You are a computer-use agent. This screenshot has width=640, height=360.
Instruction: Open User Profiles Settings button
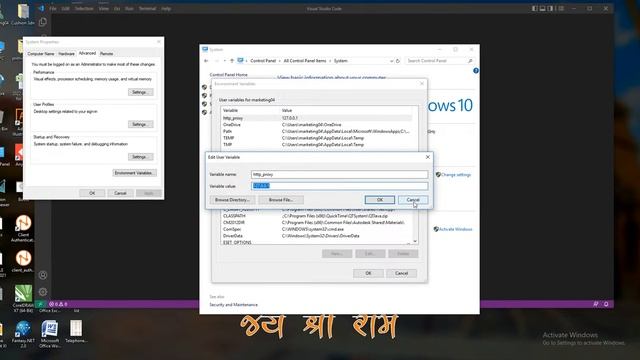pyautogui.click(x=140, y=124)
